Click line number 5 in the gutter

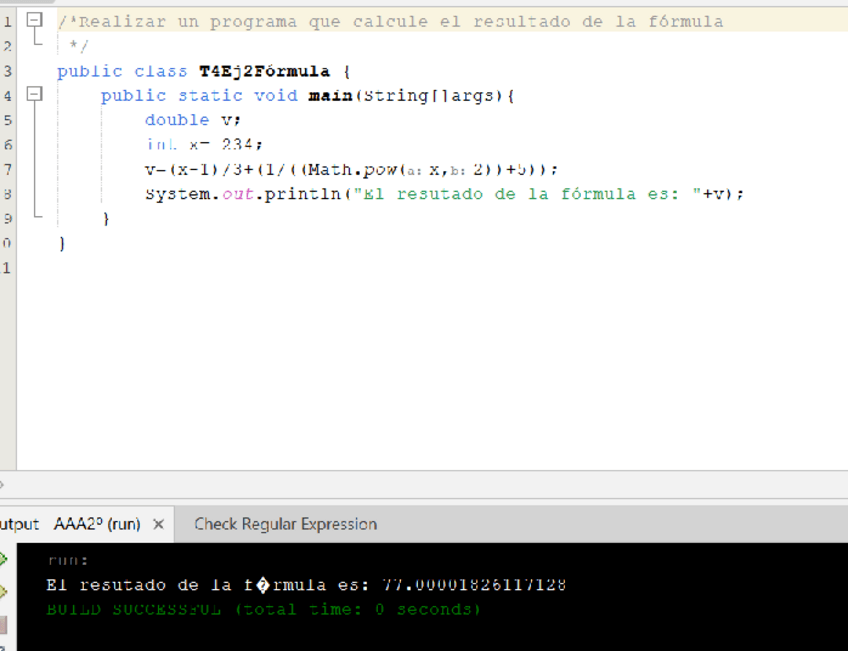tap(8, 119)
